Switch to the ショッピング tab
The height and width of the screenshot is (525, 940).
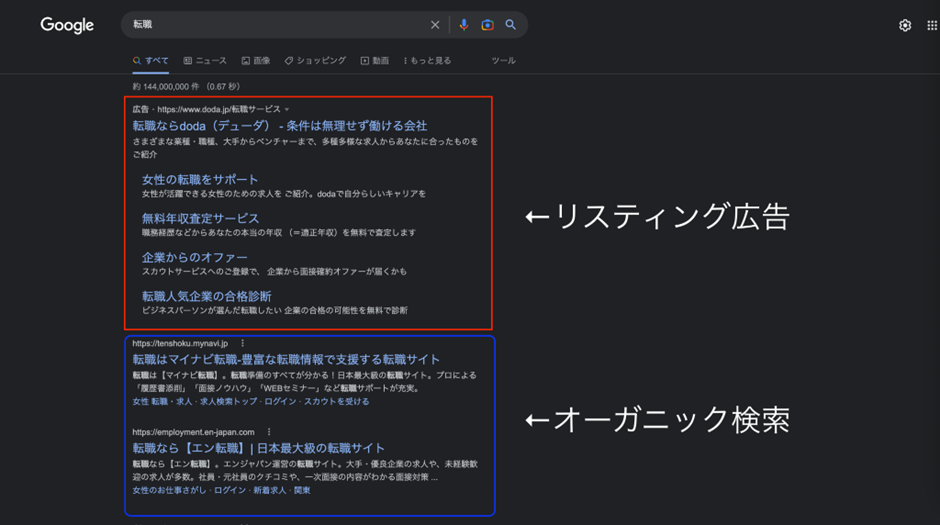tap(315, 61)
